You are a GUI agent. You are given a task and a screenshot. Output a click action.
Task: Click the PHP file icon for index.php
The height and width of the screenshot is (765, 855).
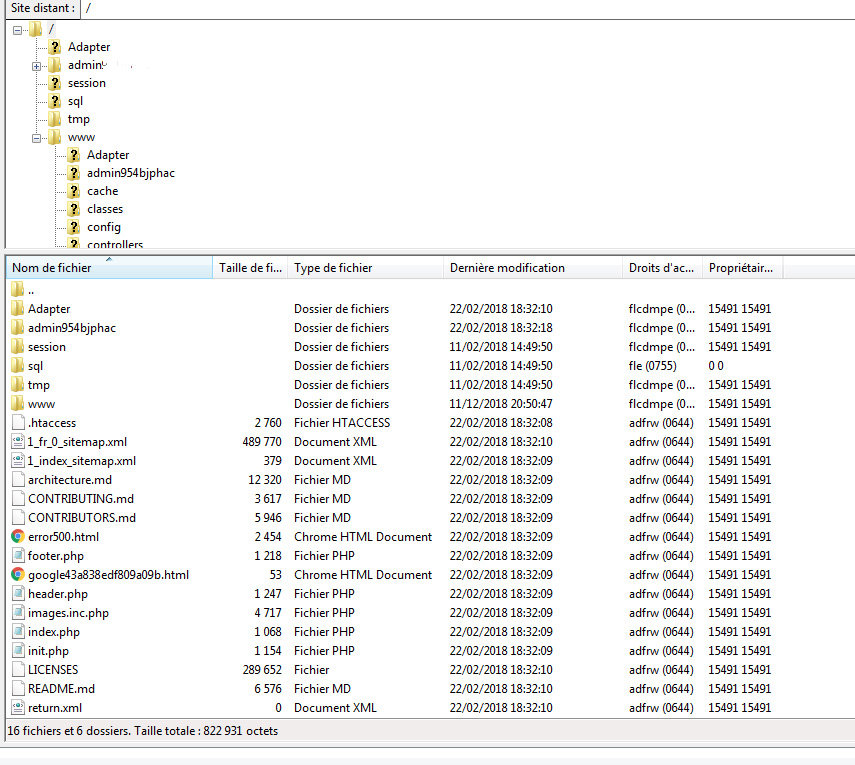[x=18, y=632]
